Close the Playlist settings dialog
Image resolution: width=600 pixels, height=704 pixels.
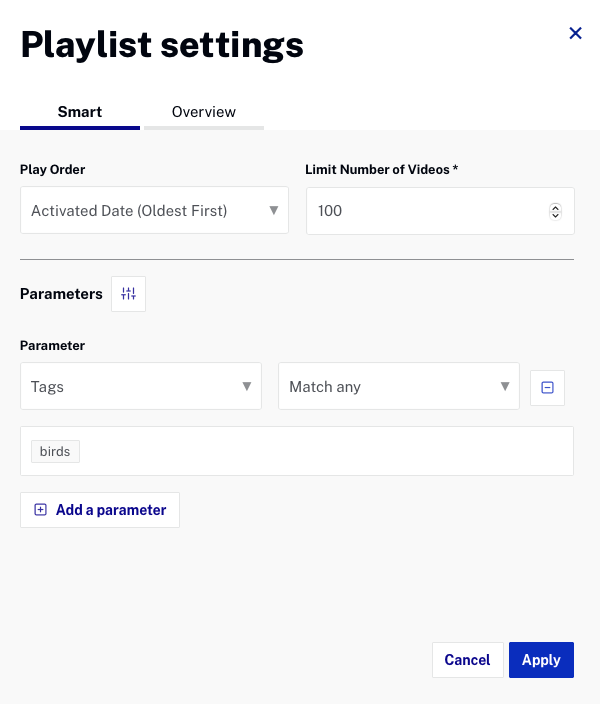coord(575,33)
